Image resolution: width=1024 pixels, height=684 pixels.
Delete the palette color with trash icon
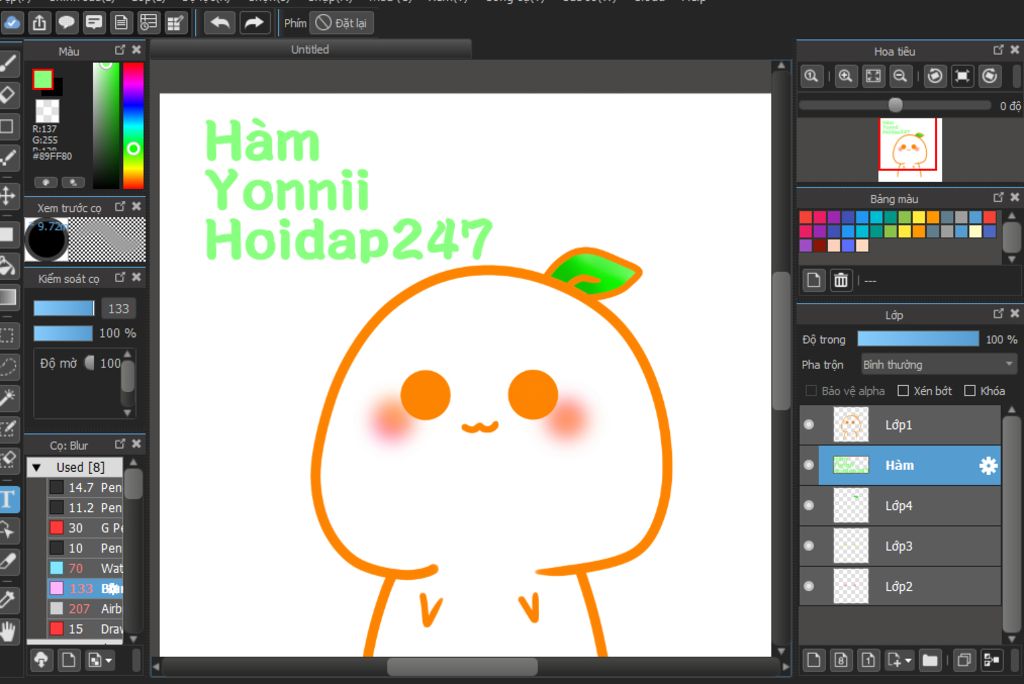coord(840,280)
